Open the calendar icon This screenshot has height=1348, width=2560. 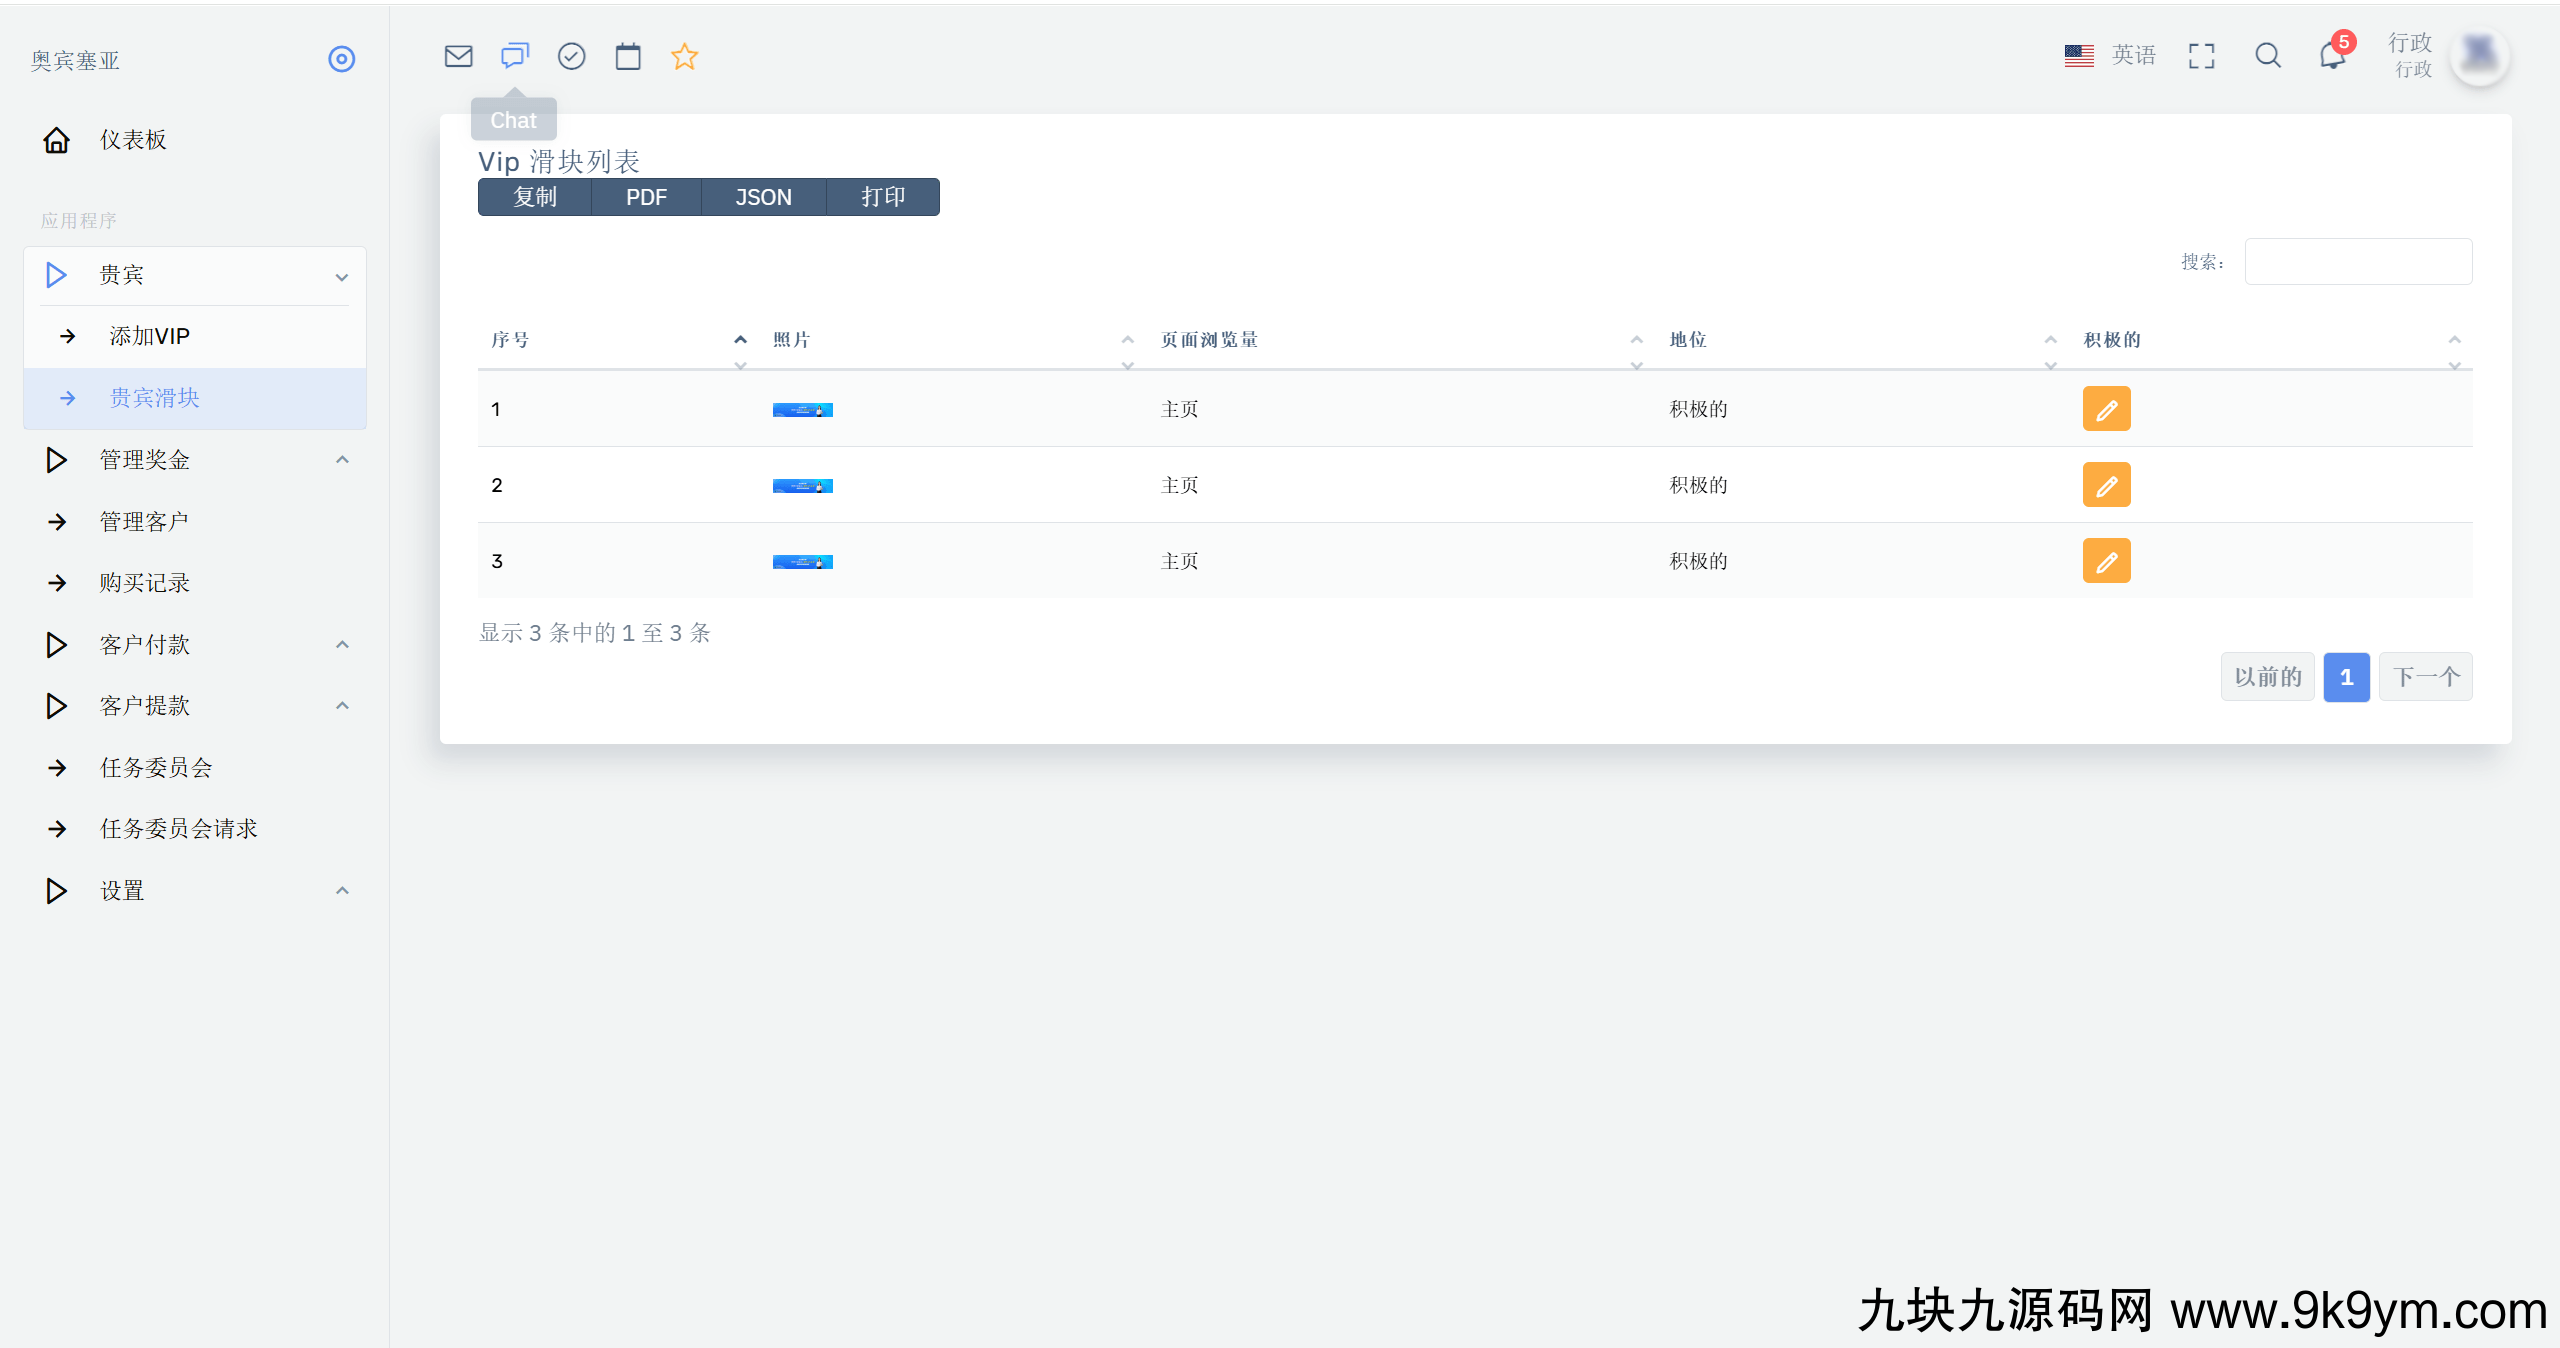(628, 56)
